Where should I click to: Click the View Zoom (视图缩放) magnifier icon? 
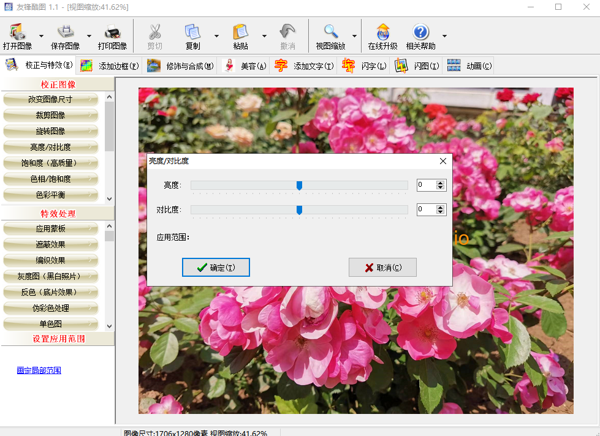[329, 32]
